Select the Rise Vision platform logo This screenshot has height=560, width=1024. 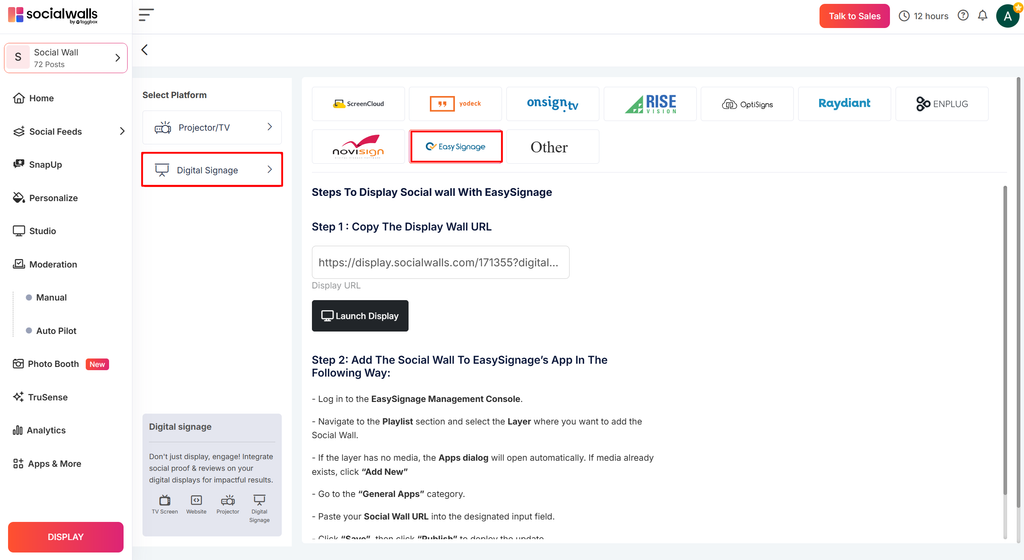pyautogui.click(x=650, y=104)
